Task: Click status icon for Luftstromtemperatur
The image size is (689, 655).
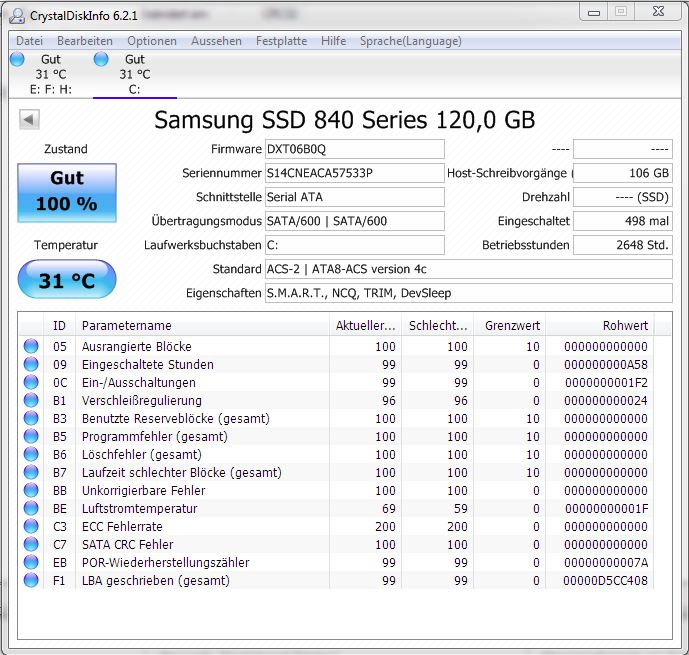Action: pos(31,508)
